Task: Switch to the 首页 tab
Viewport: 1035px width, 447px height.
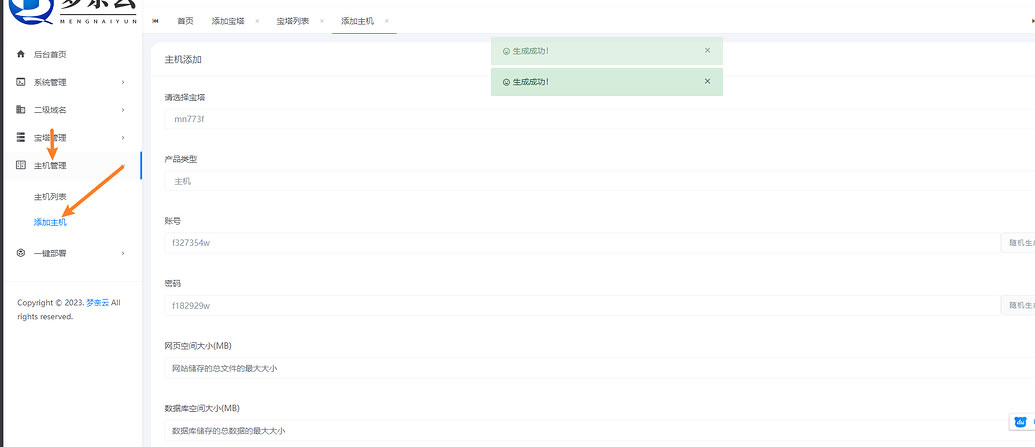Action: [x=185, y=21]
